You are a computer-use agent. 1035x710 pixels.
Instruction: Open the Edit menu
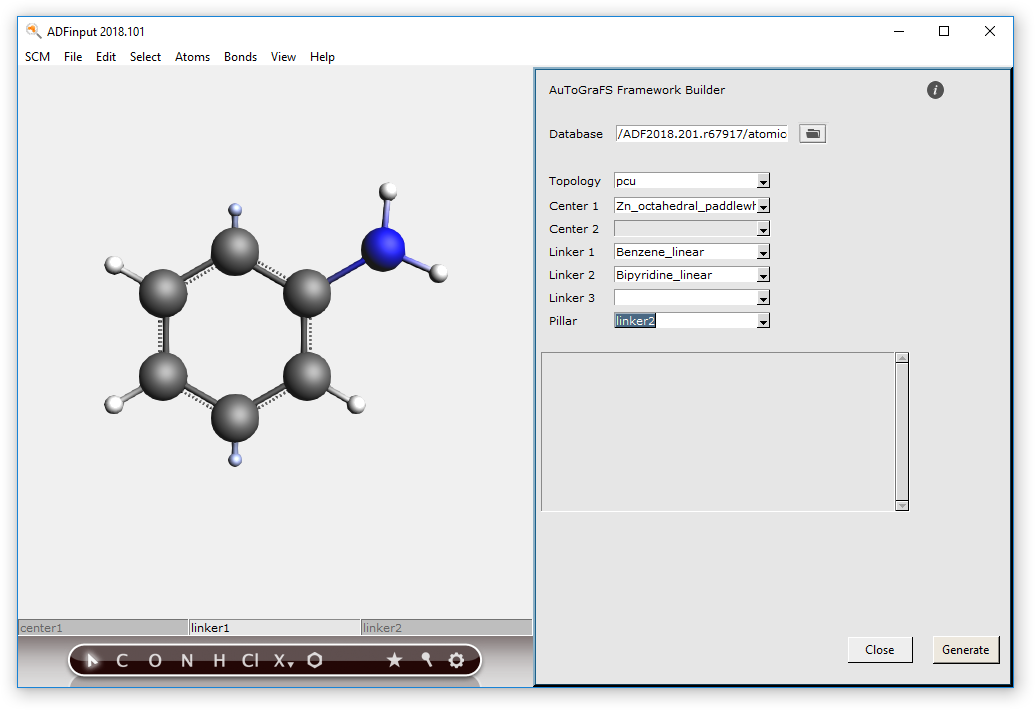click(106, 57)
